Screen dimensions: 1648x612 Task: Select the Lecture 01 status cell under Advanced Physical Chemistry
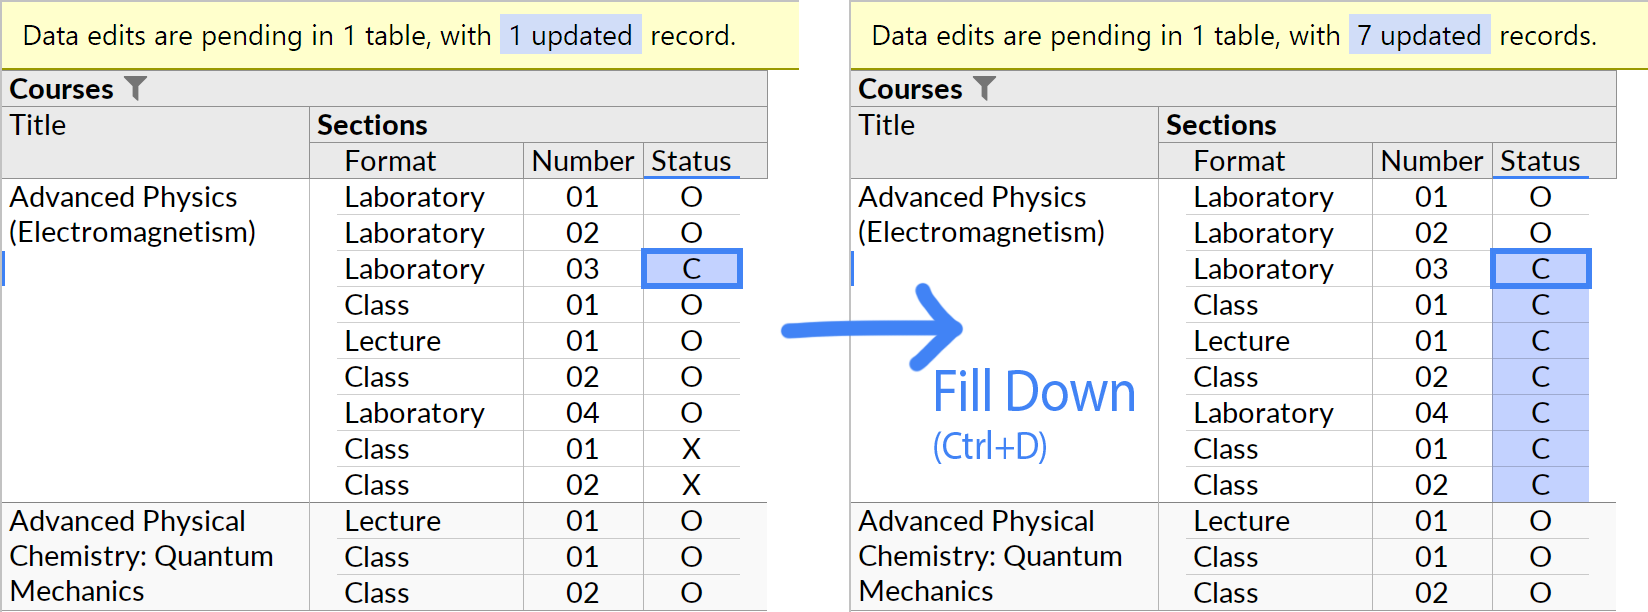692,520
